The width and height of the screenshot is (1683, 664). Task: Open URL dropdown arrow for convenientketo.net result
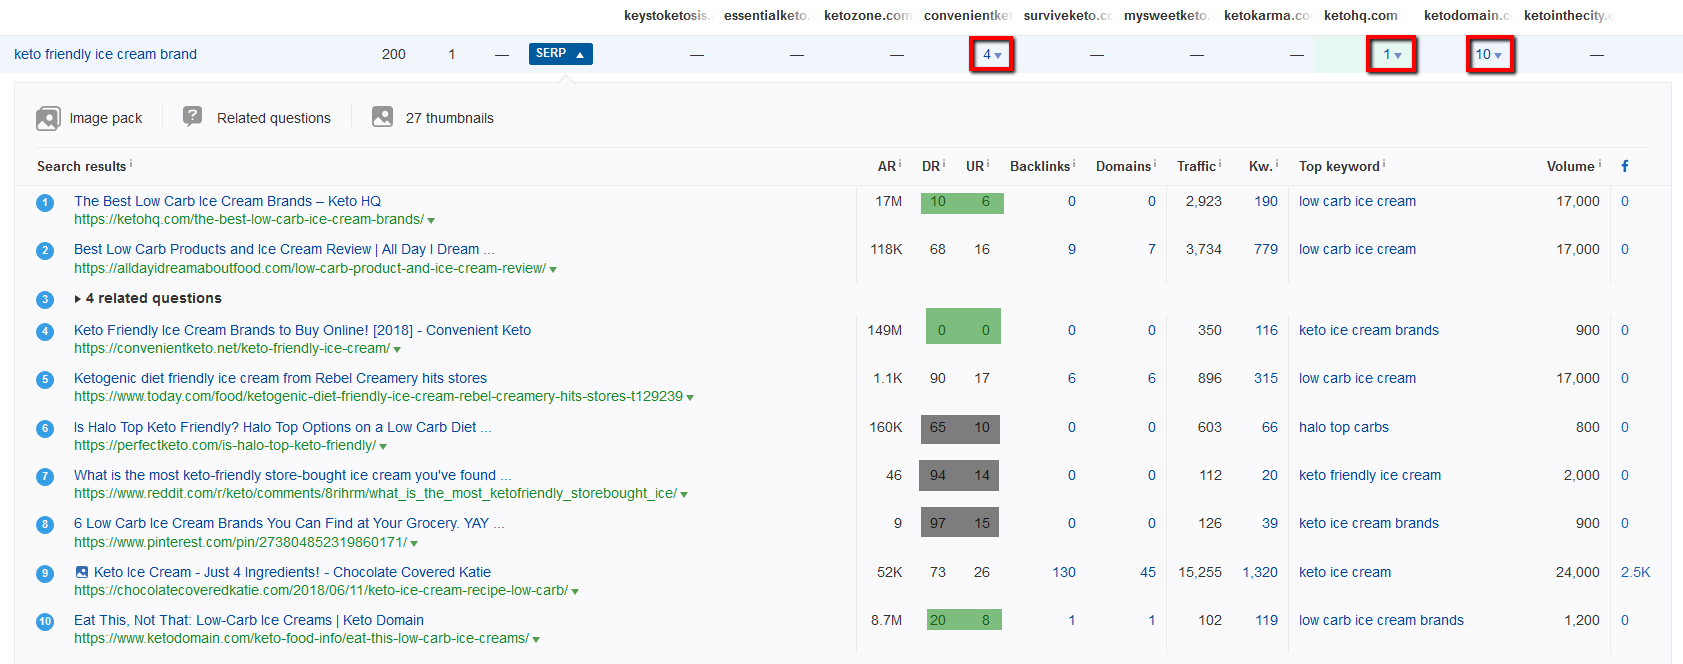(397, 349)
